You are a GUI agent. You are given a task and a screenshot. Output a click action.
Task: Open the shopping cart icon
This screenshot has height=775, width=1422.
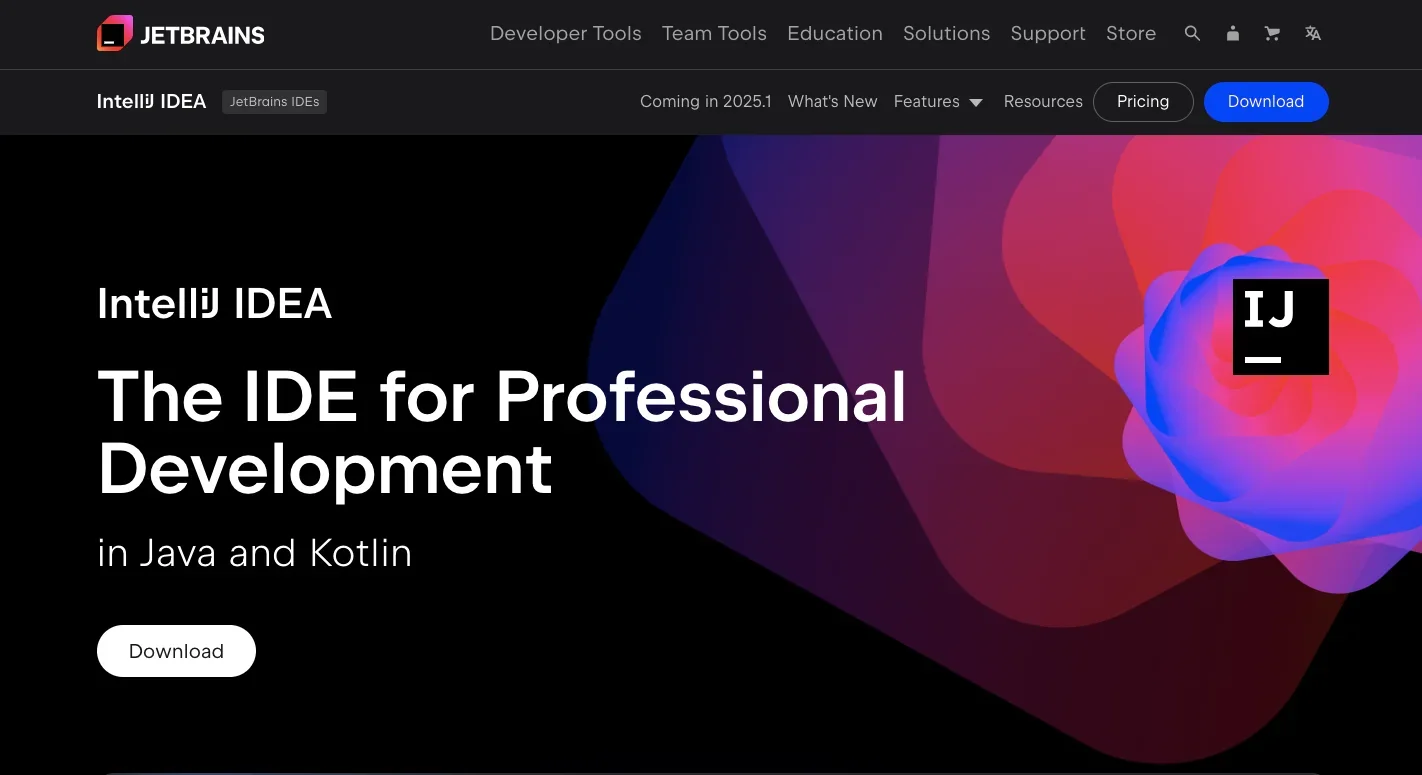(x=1272, y=34)
